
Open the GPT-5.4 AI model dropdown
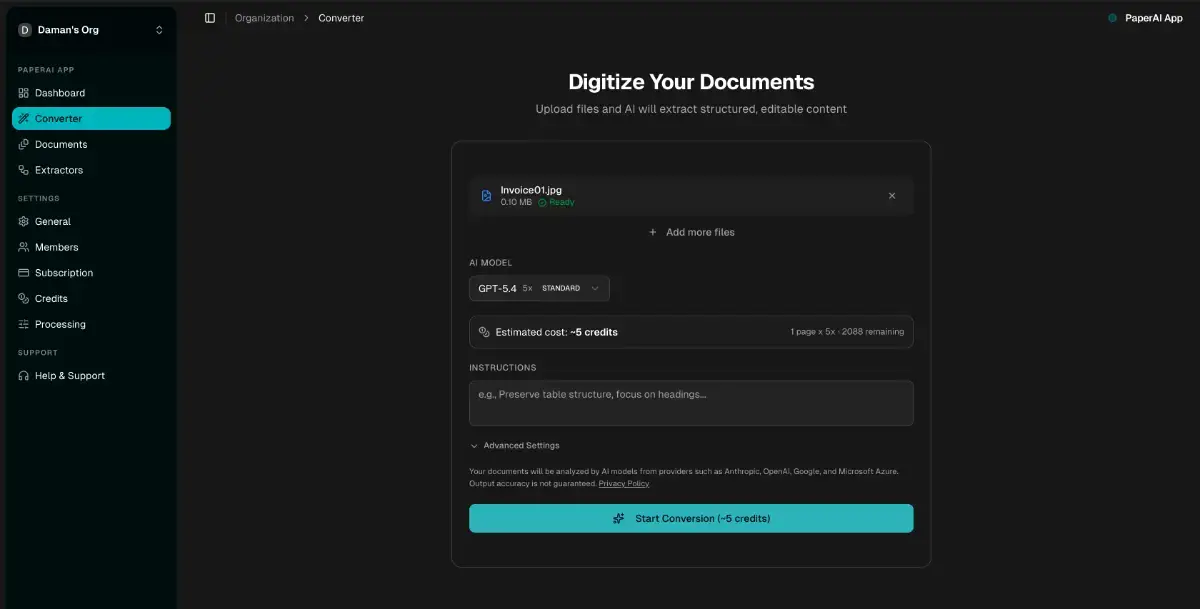point(539,288)
